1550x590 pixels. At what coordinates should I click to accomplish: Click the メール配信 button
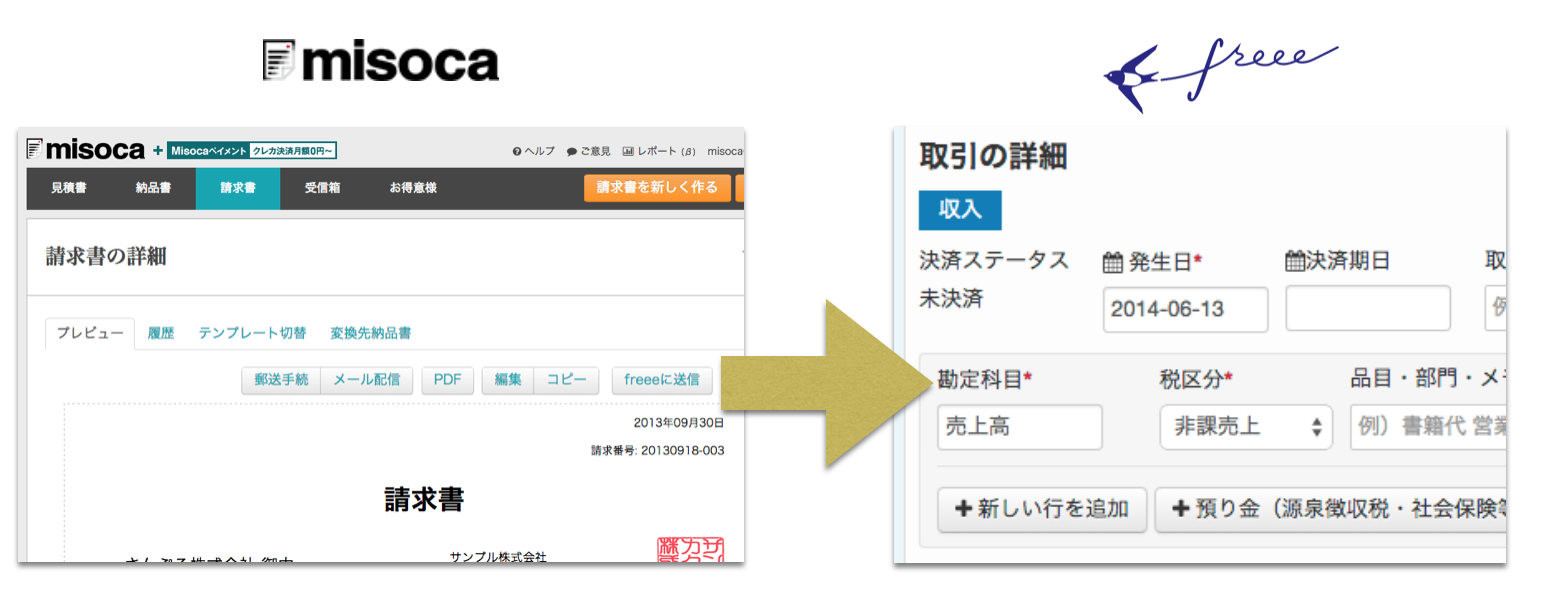[366, 380]
